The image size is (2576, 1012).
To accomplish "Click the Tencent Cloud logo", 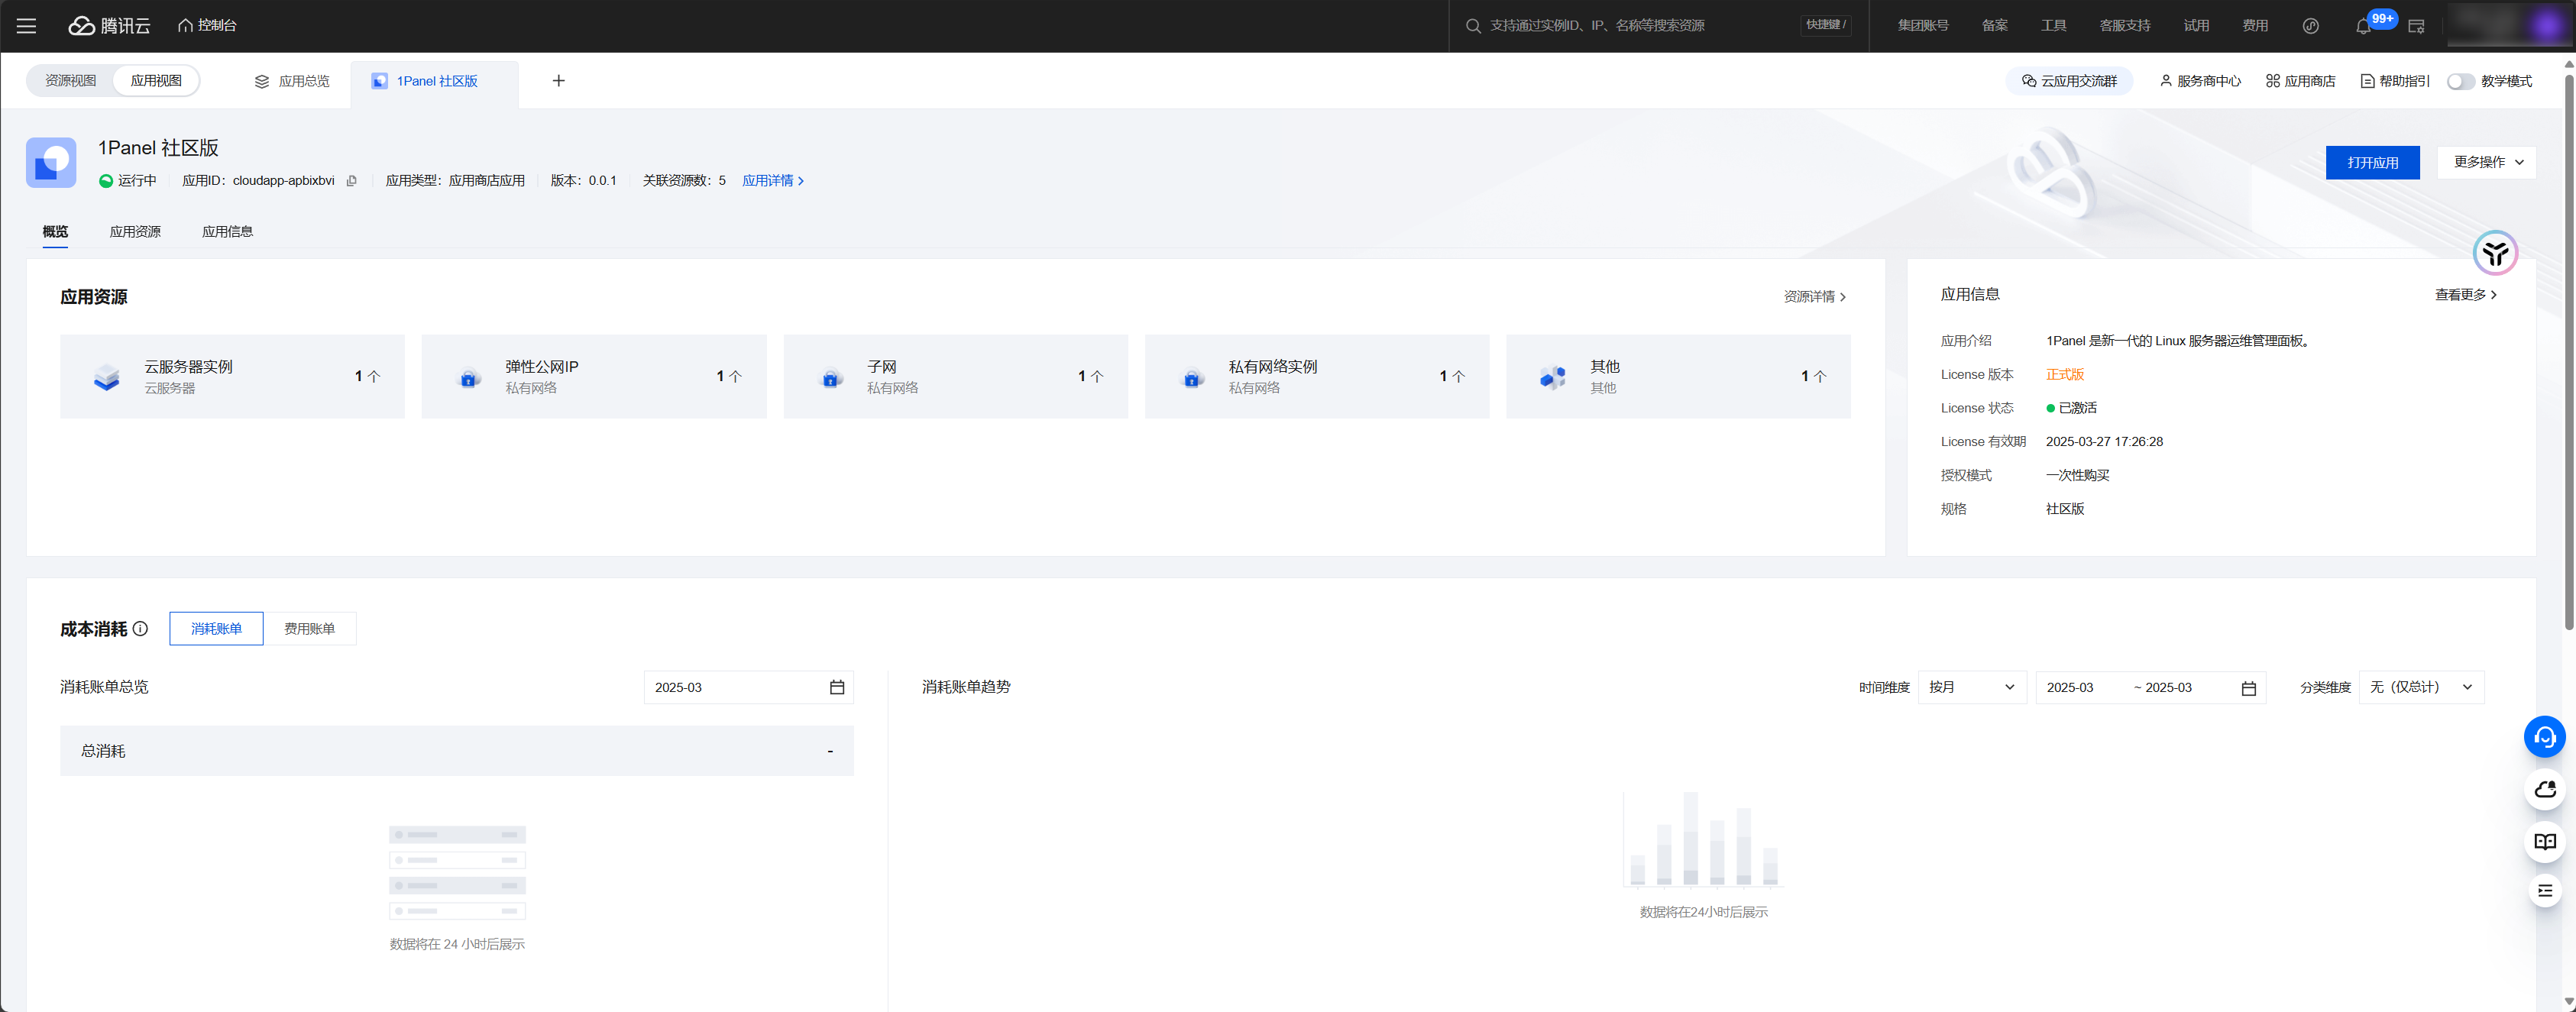I will coord(109,26).
